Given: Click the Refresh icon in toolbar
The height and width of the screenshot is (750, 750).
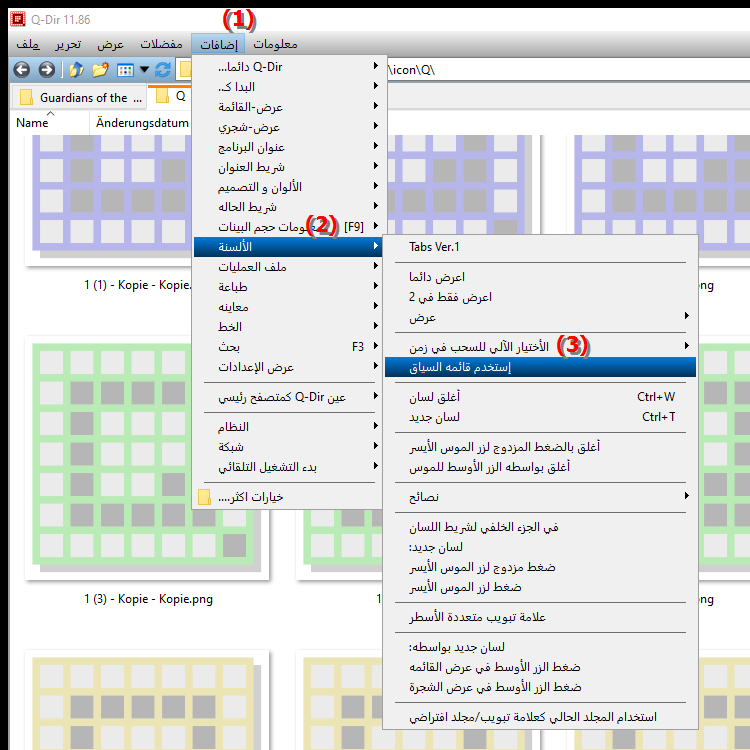Looking at the screenshot, I should [163, 70].
